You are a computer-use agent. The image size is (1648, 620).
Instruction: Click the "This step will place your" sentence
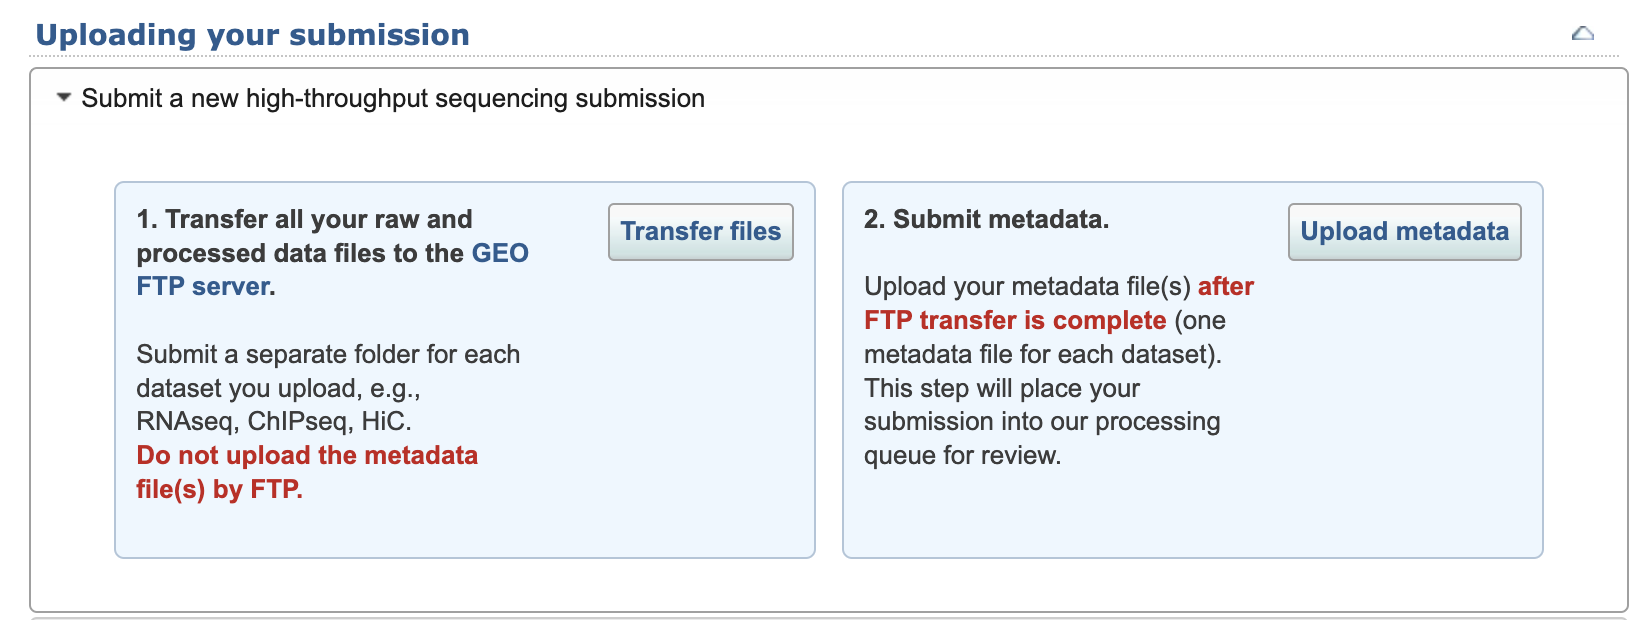point(1002,388)
